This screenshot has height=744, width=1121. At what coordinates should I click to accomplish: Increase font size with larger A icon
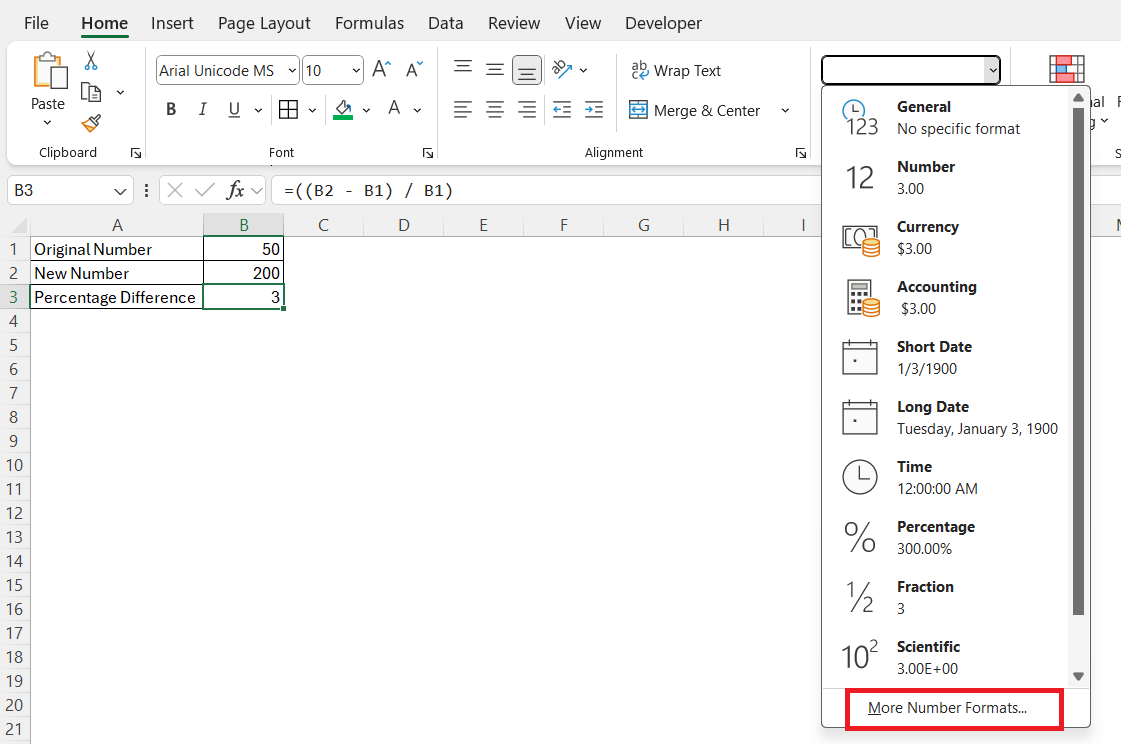coord(382,69)
